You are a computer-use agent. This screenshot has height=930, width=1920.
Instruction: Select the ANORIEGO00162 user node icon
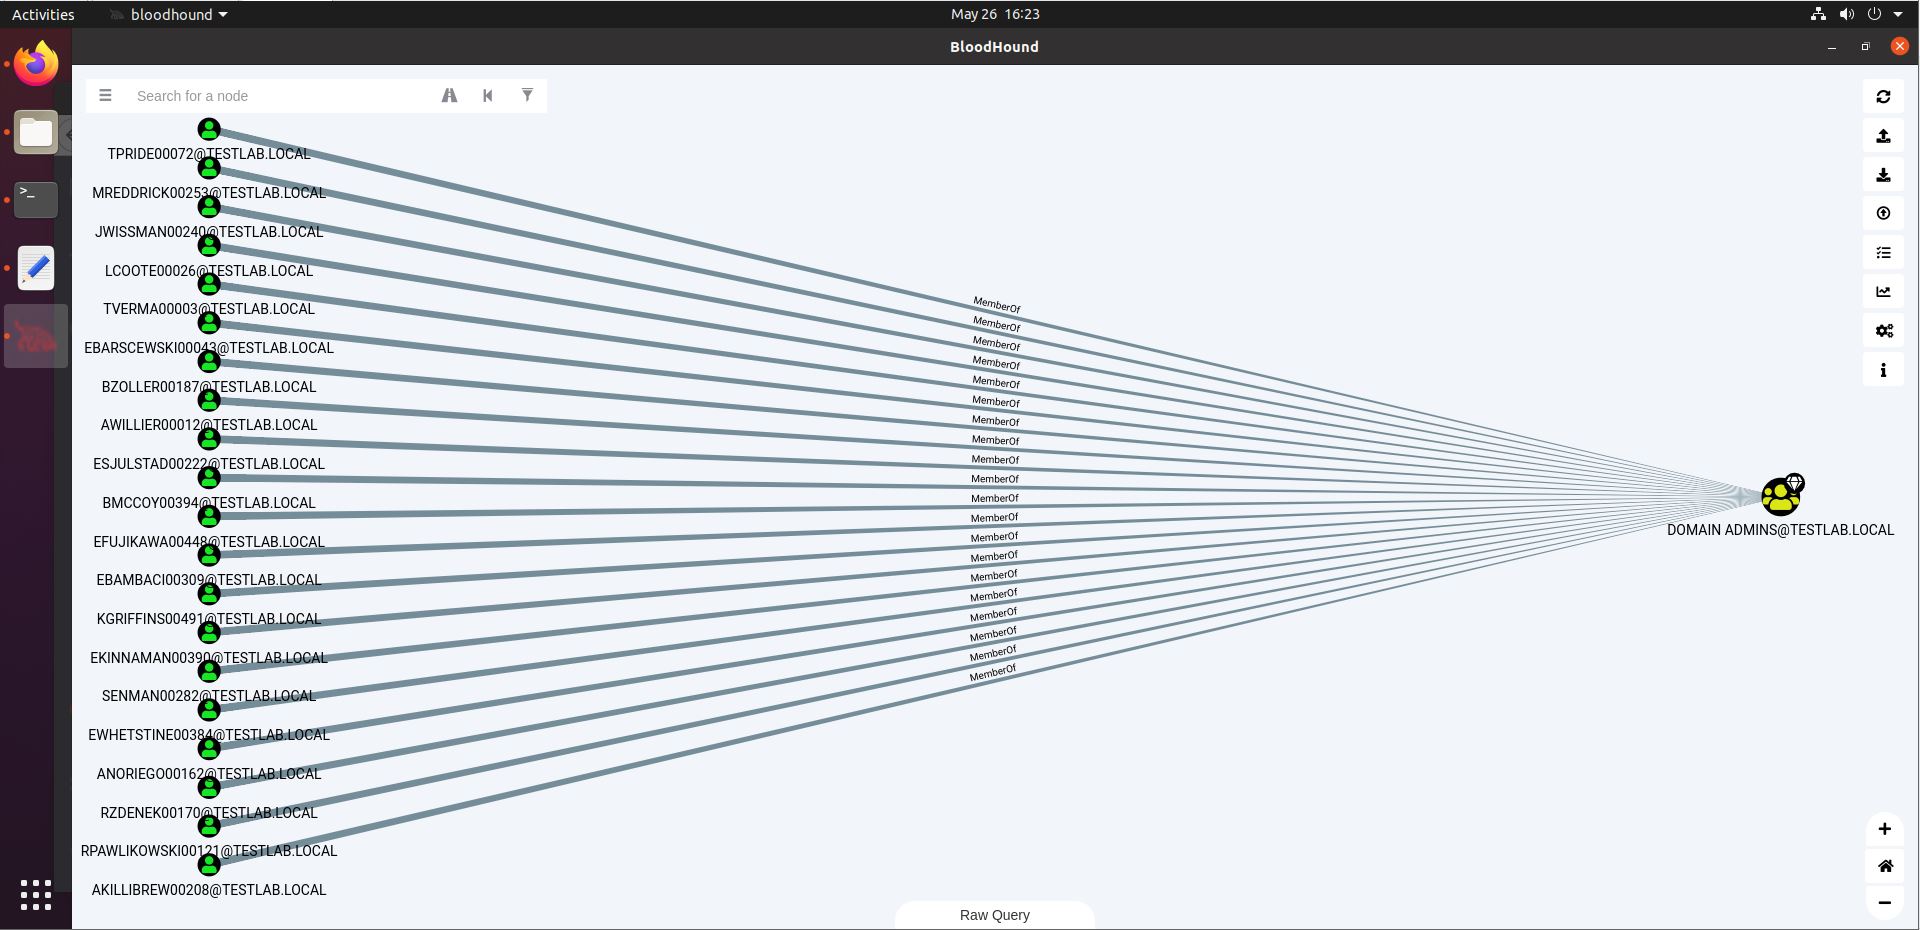(209, 749)
